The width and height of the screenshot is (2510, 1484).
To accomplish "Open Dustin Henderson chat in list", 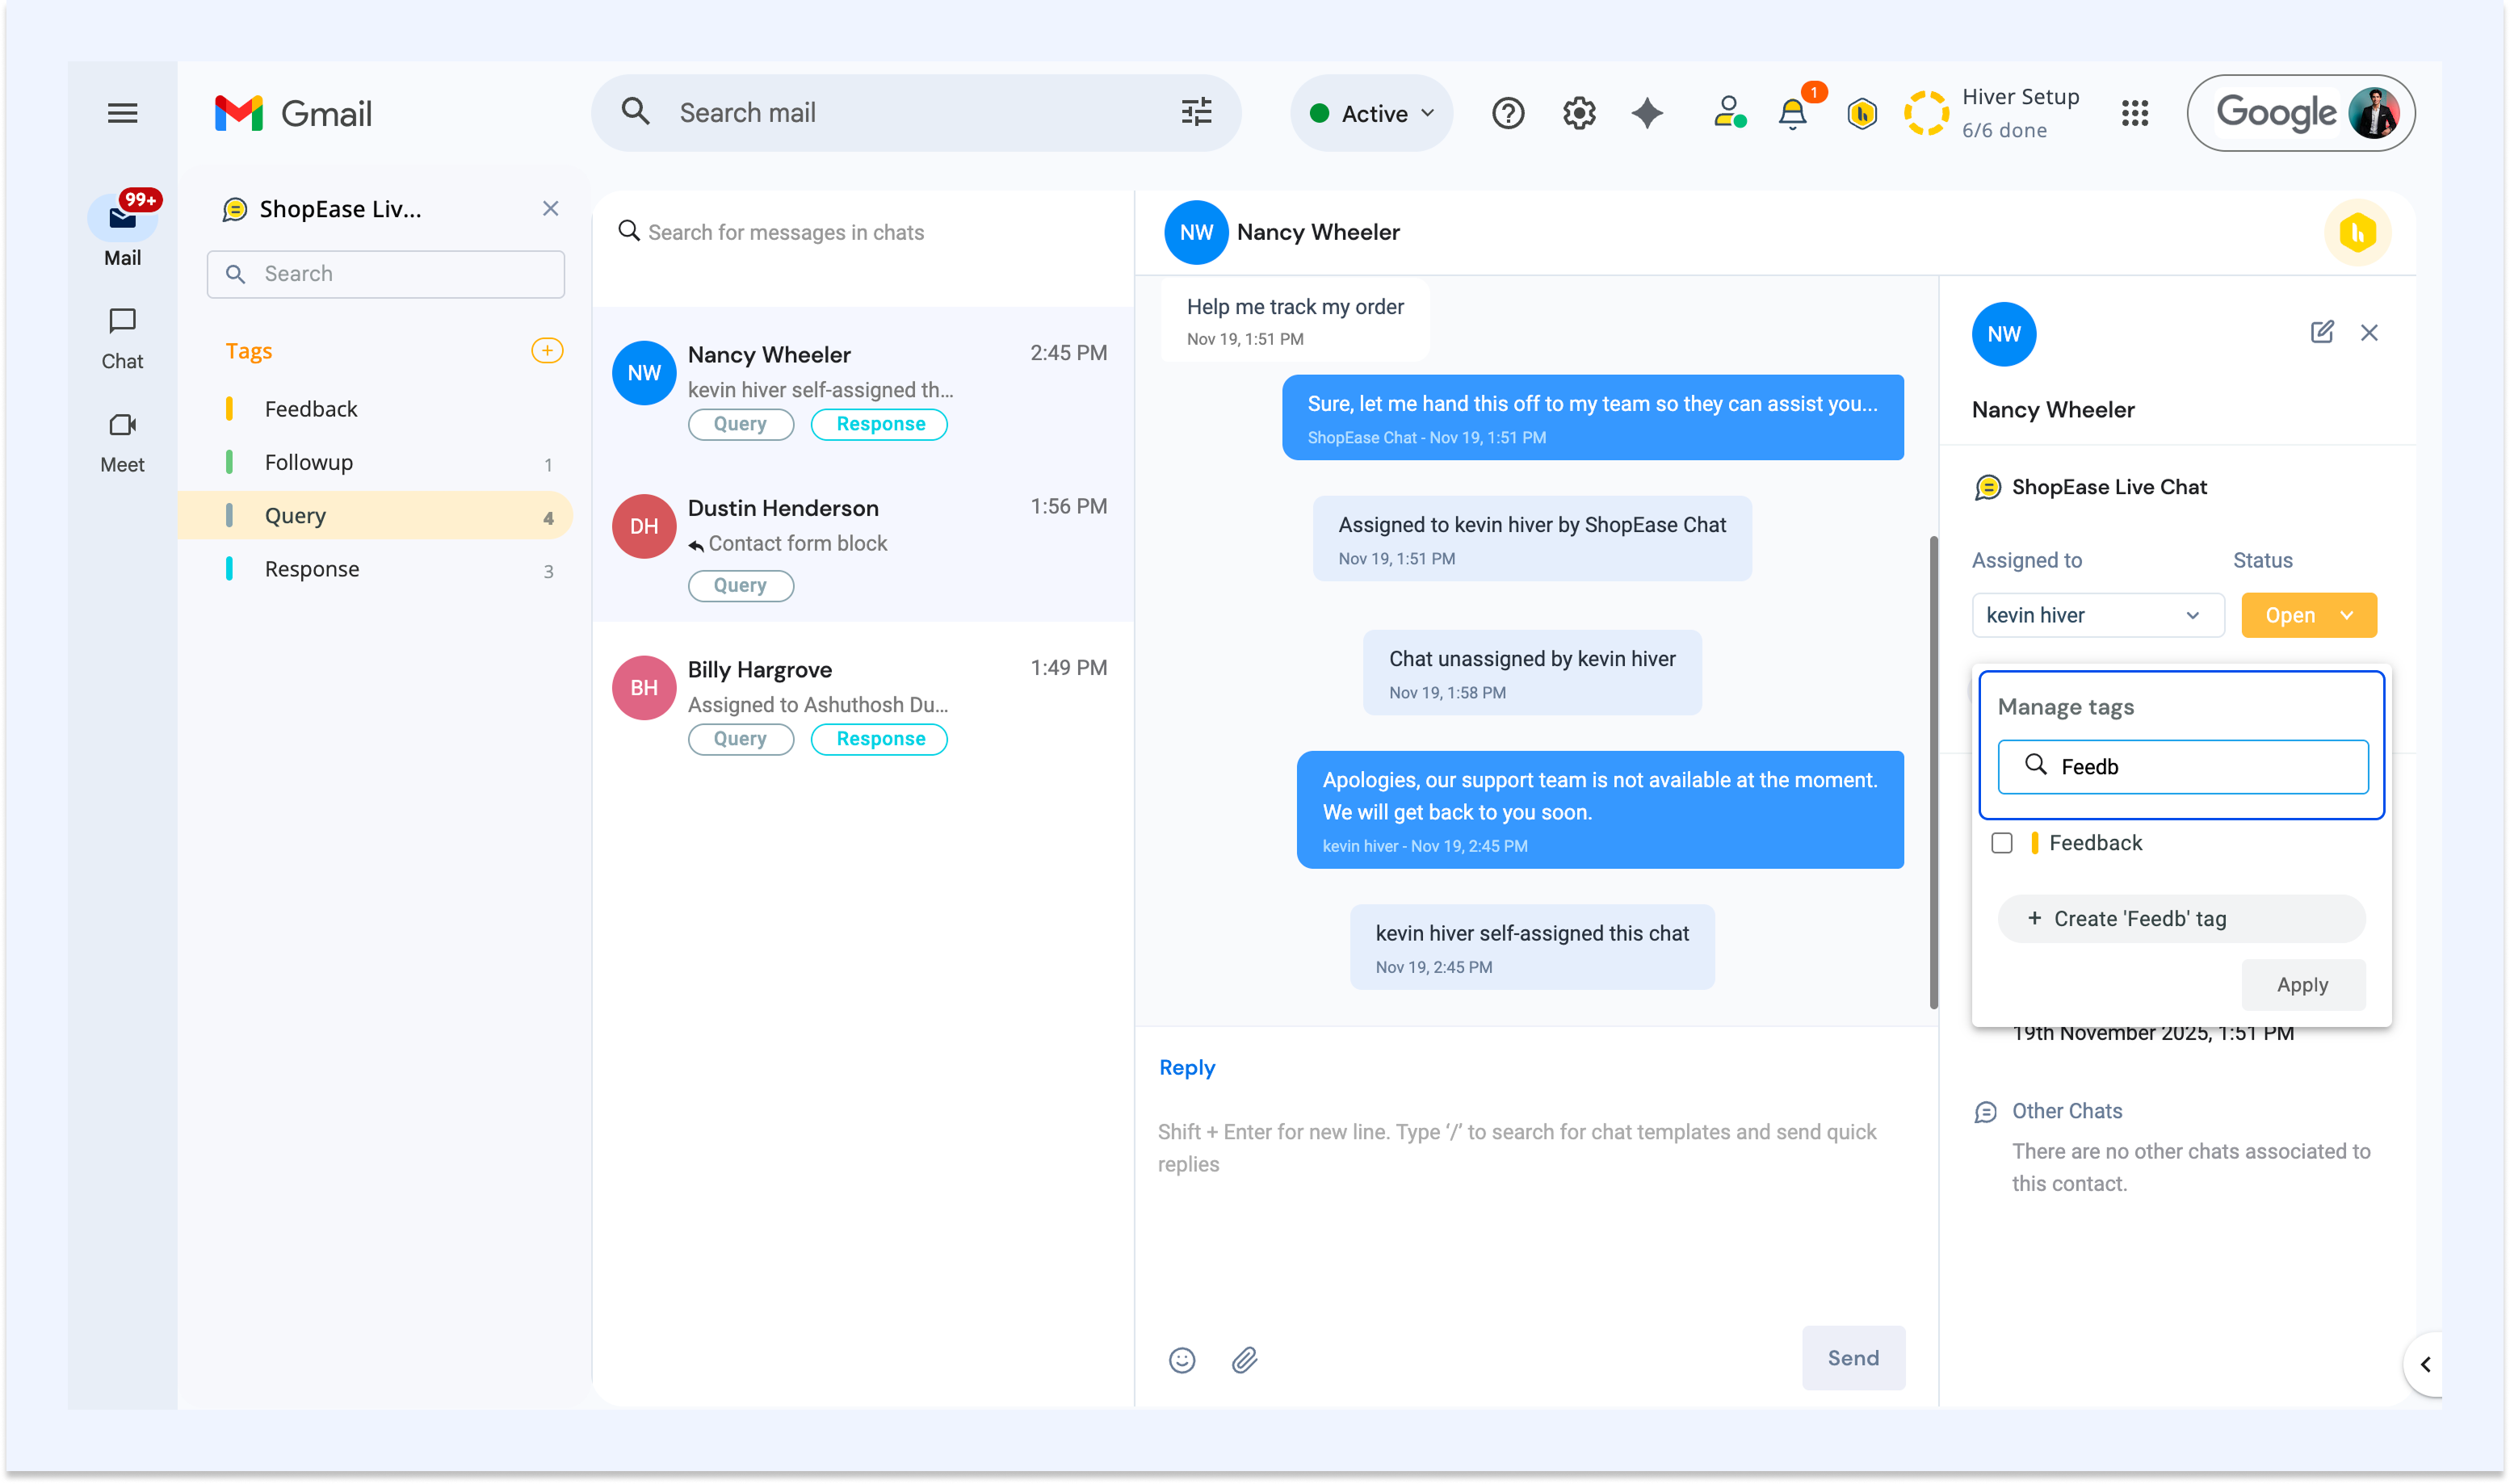I will coord(862,546).
